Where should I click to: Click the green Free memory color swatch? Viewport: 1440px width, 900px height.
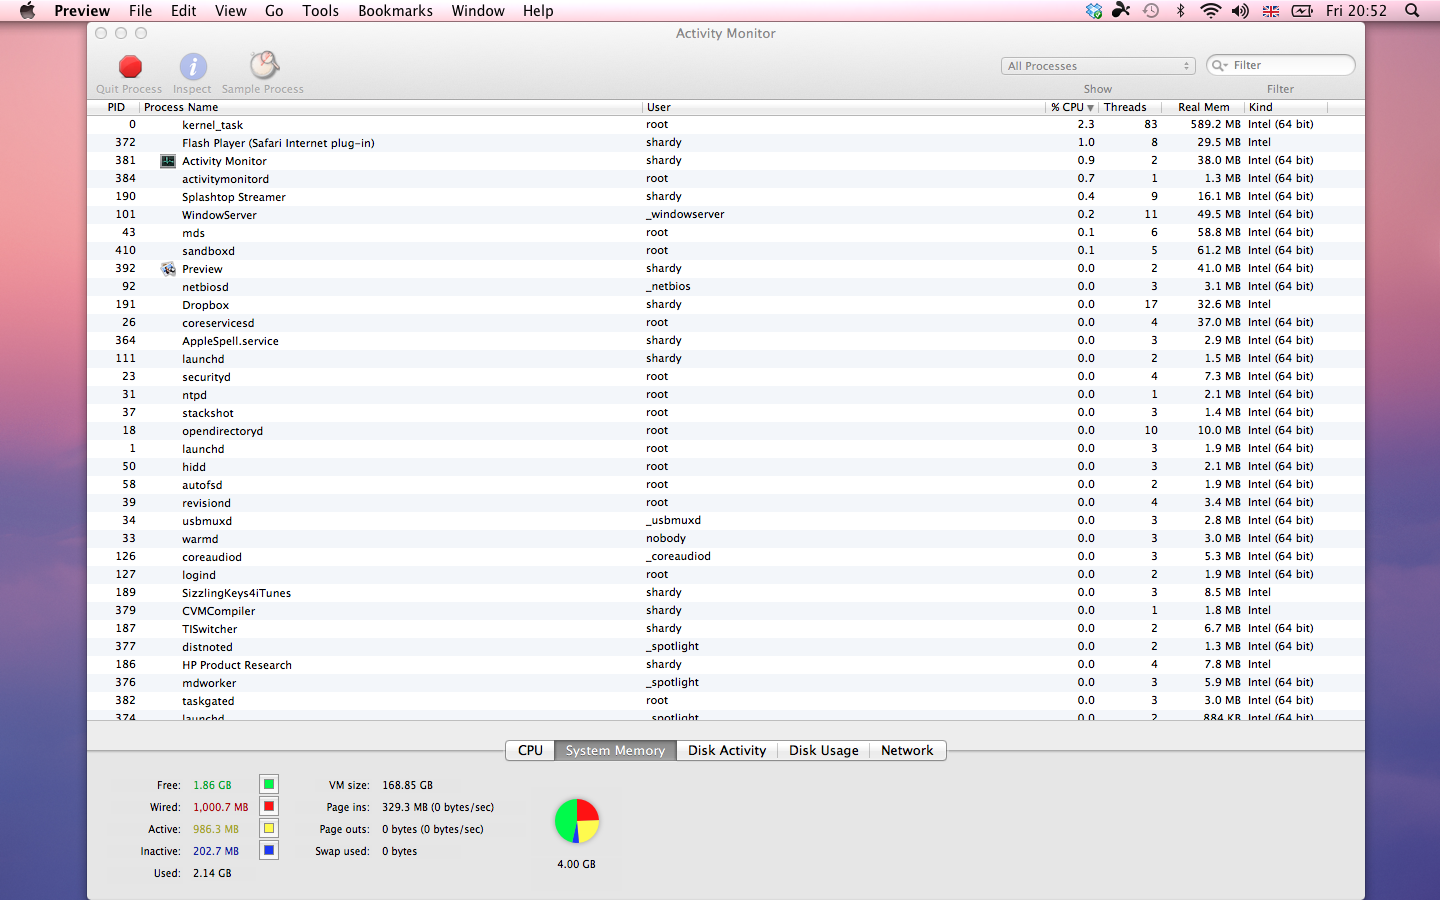coord(269,785)
